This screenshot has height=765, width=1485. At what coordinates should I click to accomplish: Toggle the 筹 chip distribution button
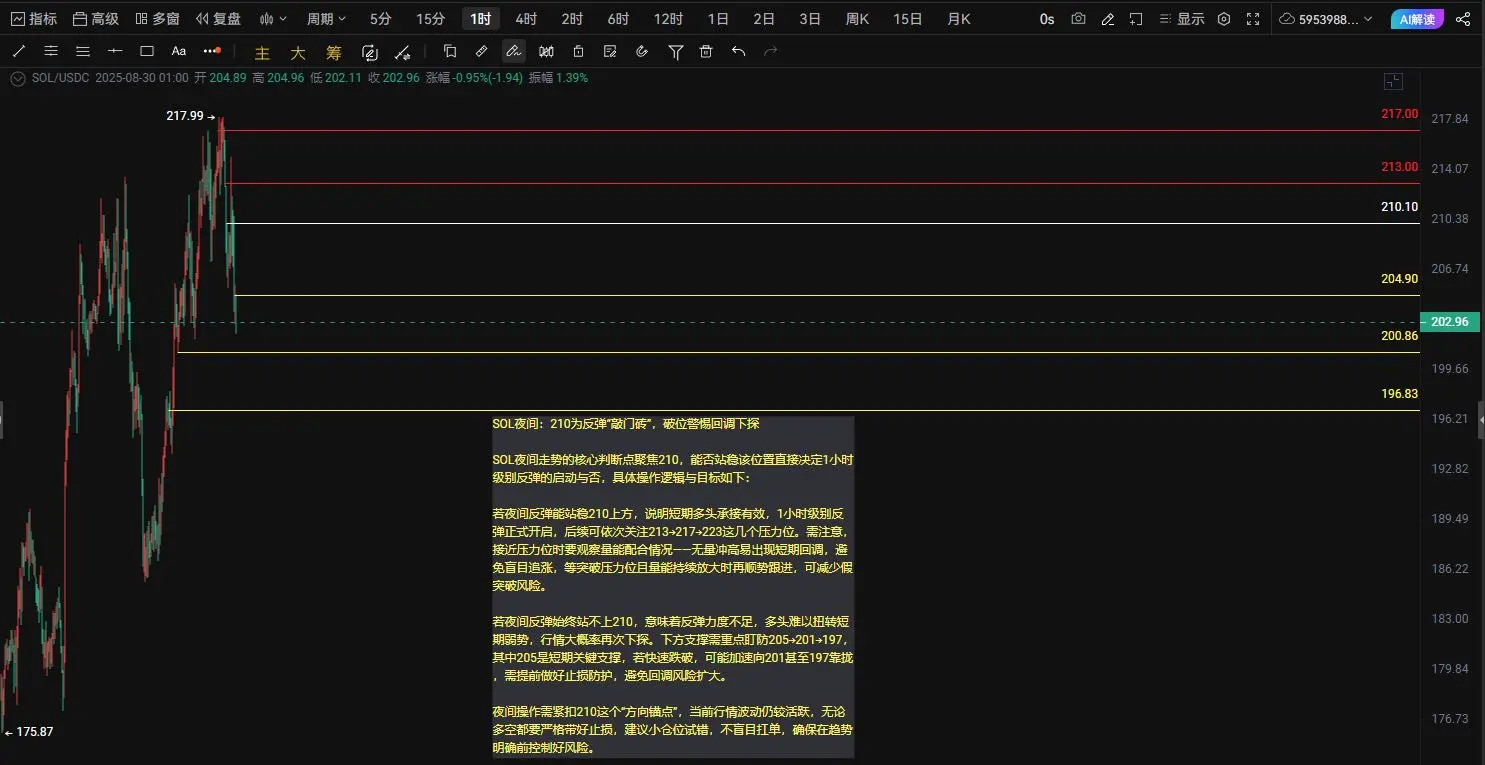pyautogui.click(x=332, y=53)
